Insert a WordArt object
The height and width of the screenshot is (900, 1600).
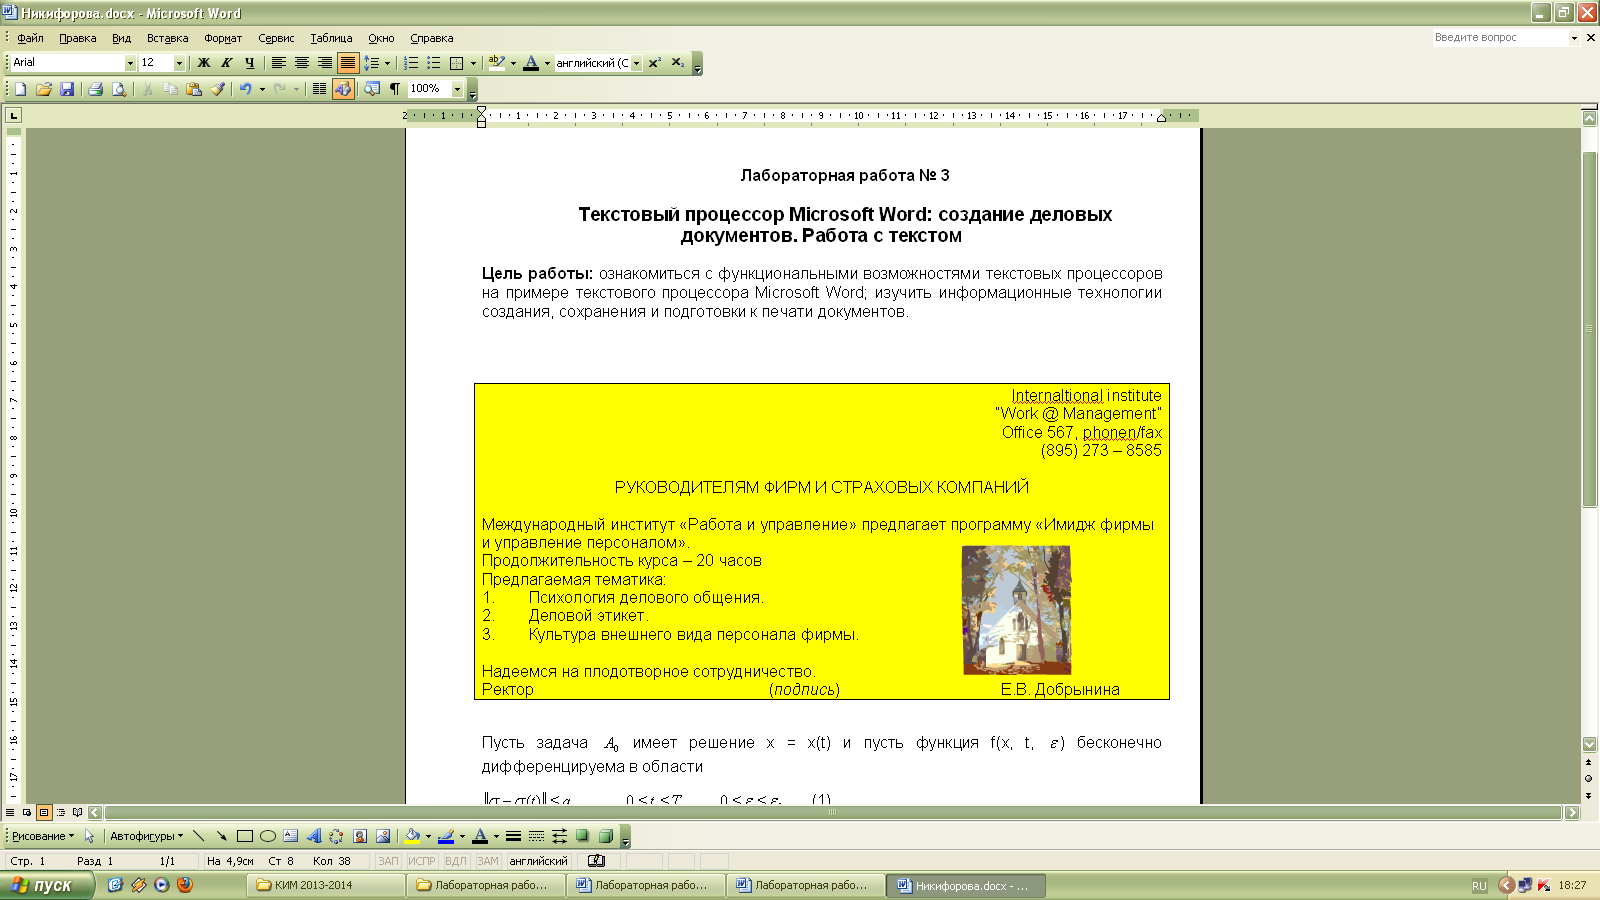(x=313, y=836)
